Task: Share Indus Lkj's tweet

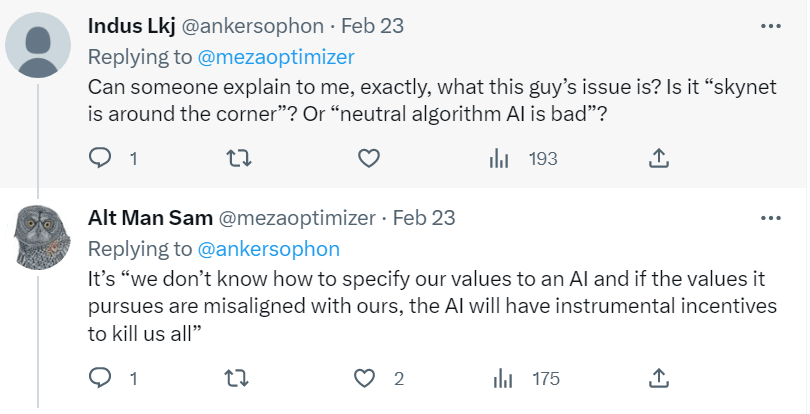Action: point(659,158)
